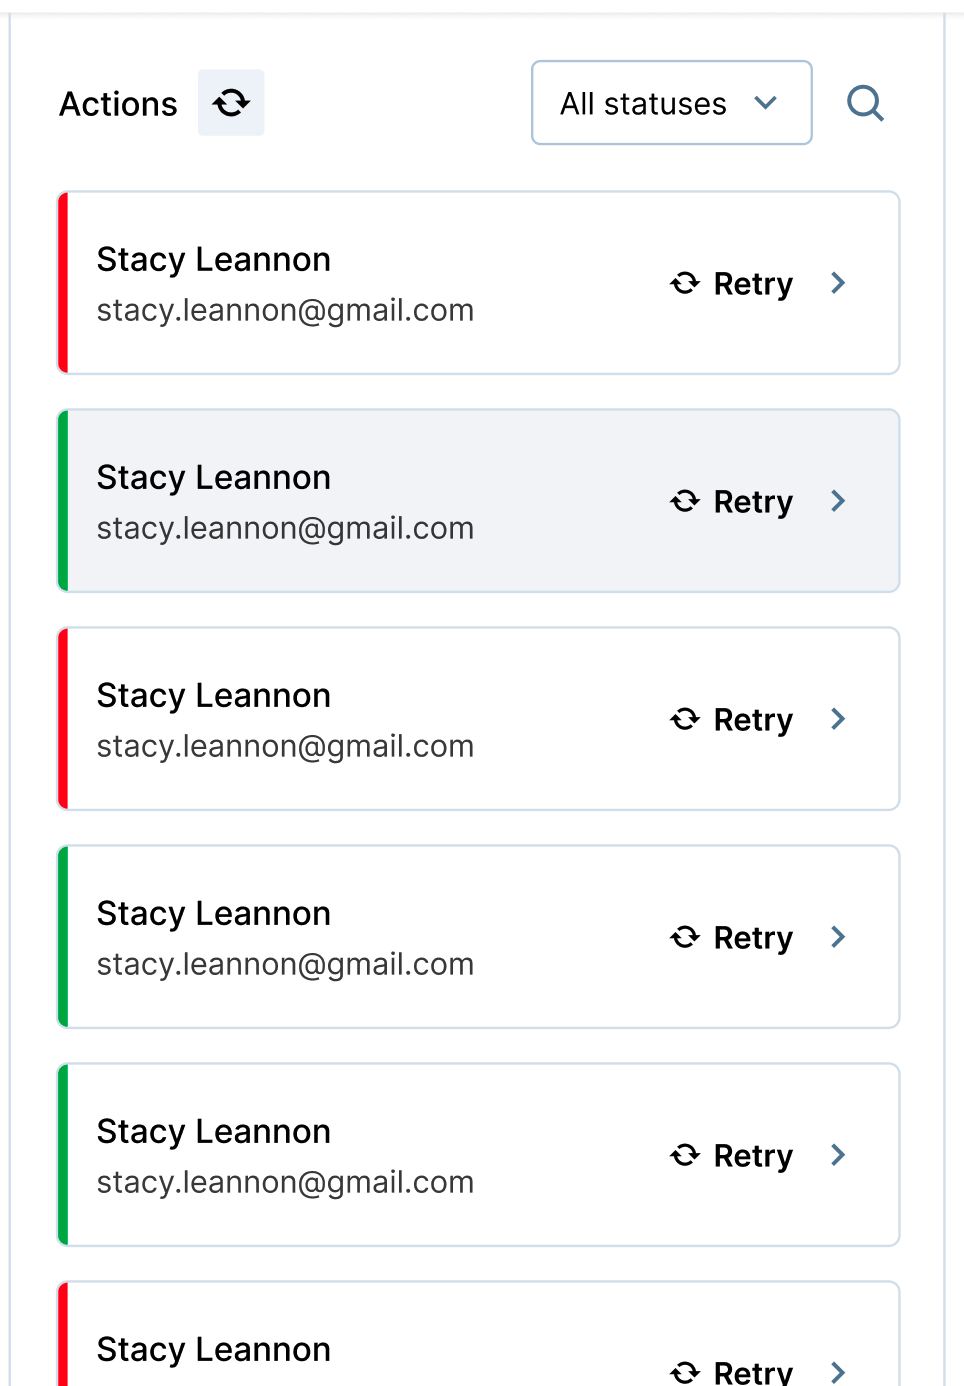The height and width of the screenshot is (1386, 964).
Task: Click the Retry icon on the highlighted second card
Action: pyautogui.click(x=685, y=502)
